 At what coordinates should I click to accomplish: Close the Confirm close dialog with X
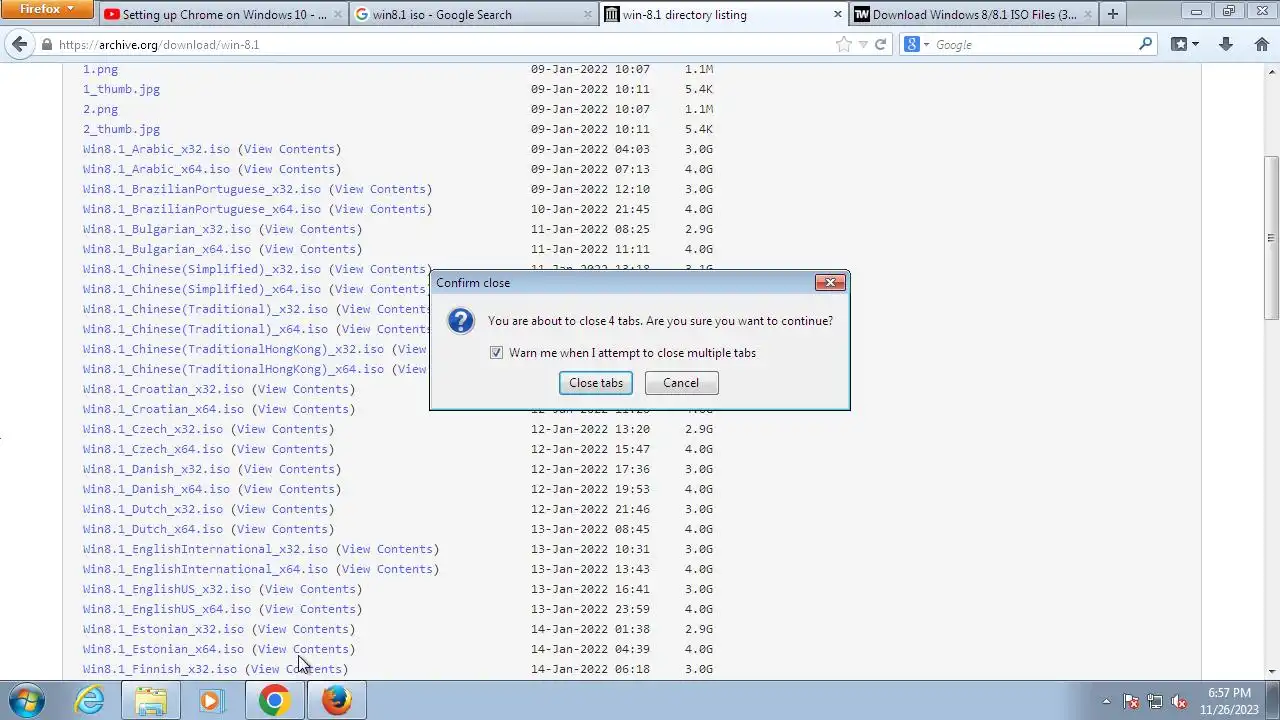830,283
